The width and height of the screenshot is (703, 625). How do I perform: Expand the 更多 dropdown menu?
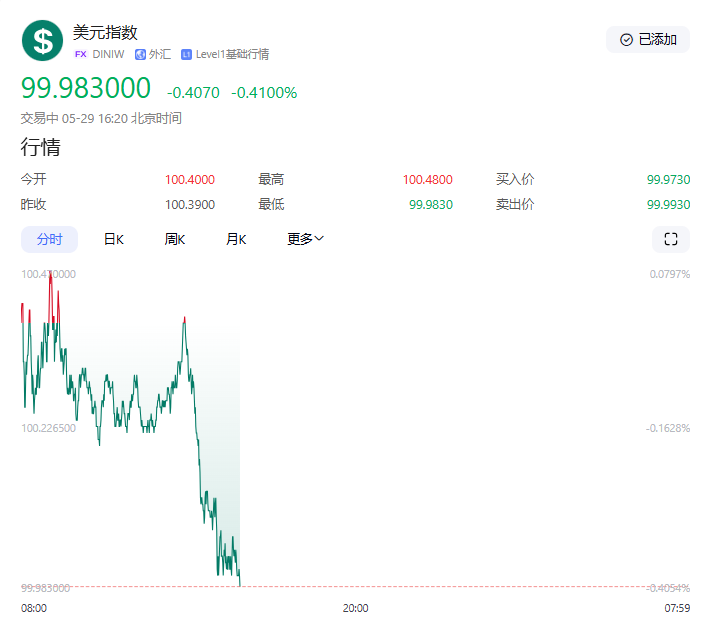[305, 239]
